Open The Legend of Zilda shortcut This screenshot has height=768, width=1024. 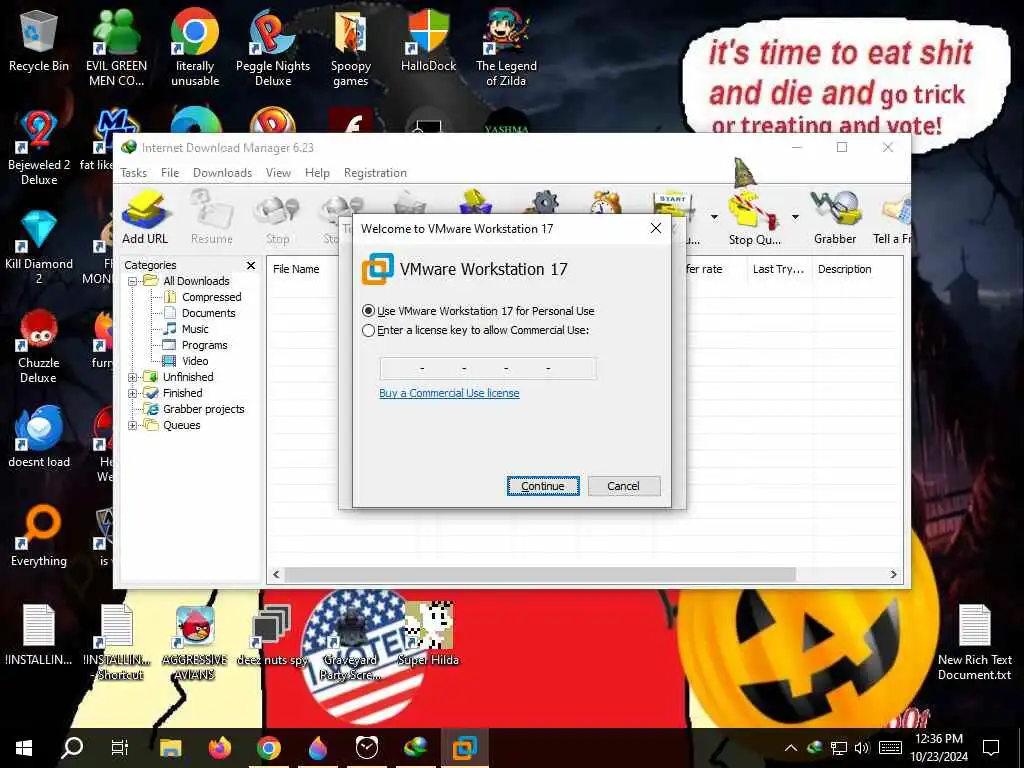506,47
